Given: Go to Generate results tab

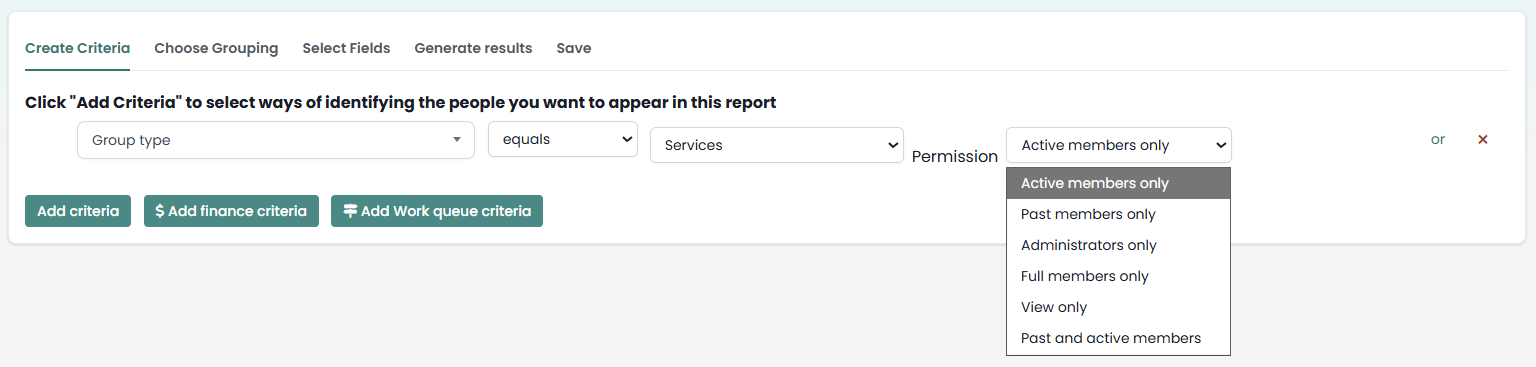Looking at the screenshot, I should coord(473,48).
